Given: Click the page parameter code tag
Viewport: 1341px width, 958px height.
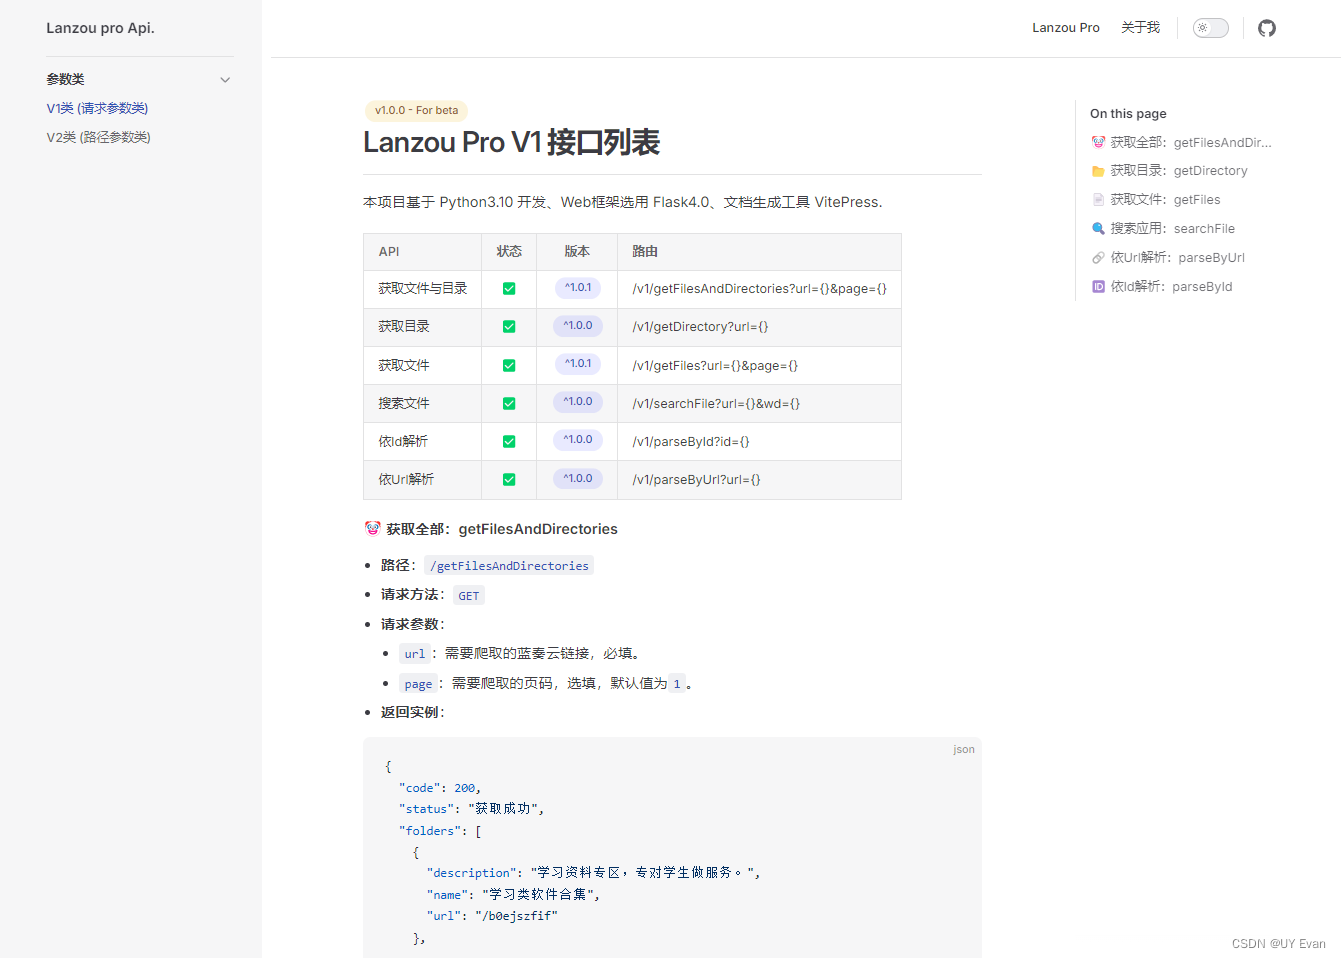Looking at the screenshot, I should pos(418,684).
